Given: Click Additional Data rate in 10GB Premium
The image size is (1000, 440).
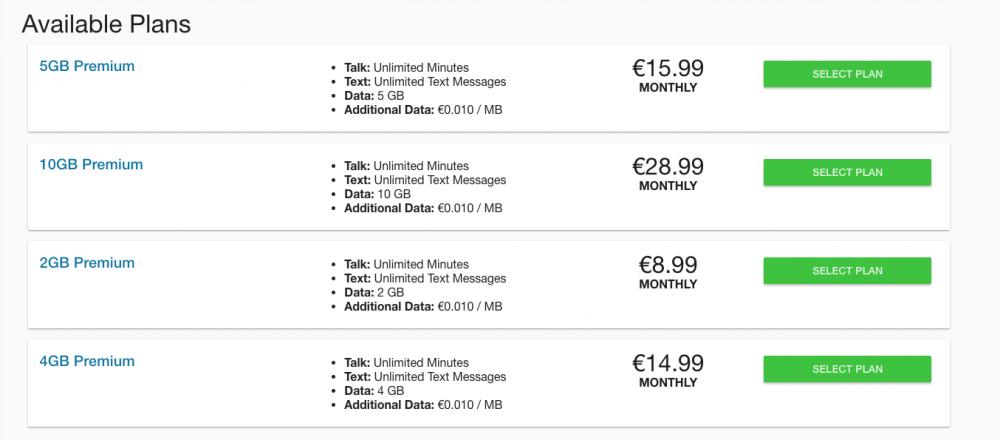Looking at the screenshot, I should [x=423, y=208].
